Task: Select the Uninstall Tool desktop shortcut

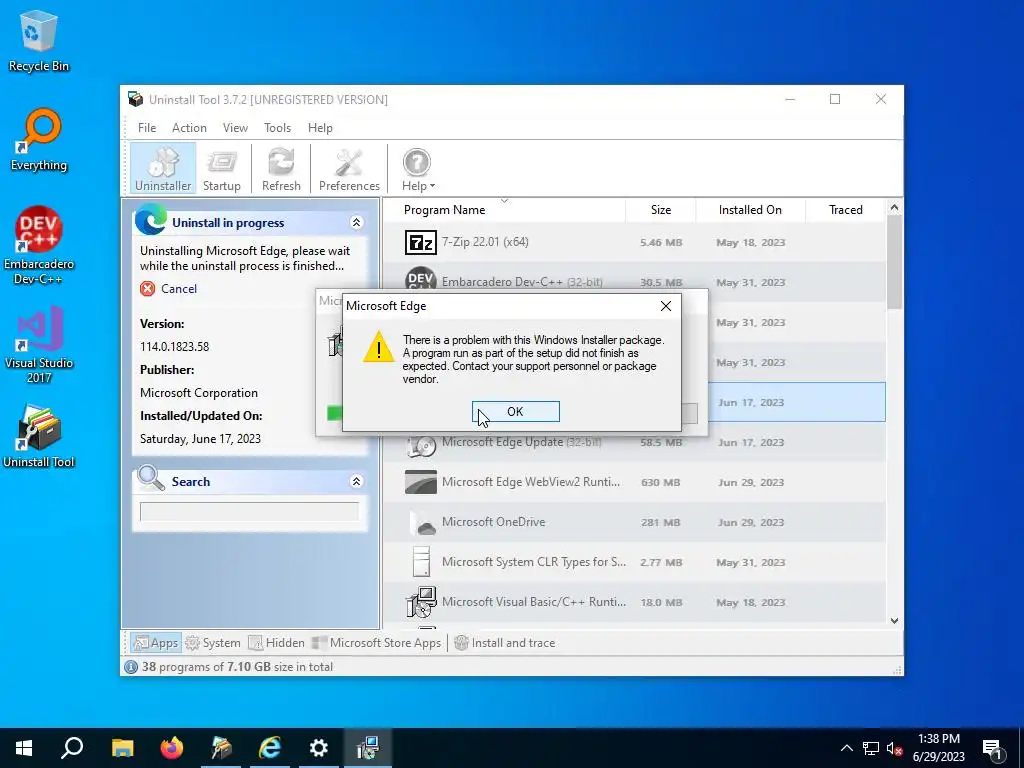Action: pyautogui.click(x=39, y=436)
